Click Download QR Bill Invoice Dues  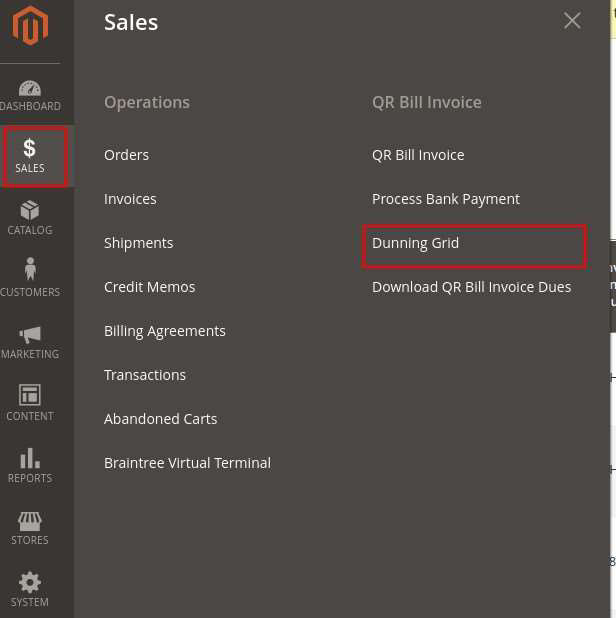[x=471, y=287]
